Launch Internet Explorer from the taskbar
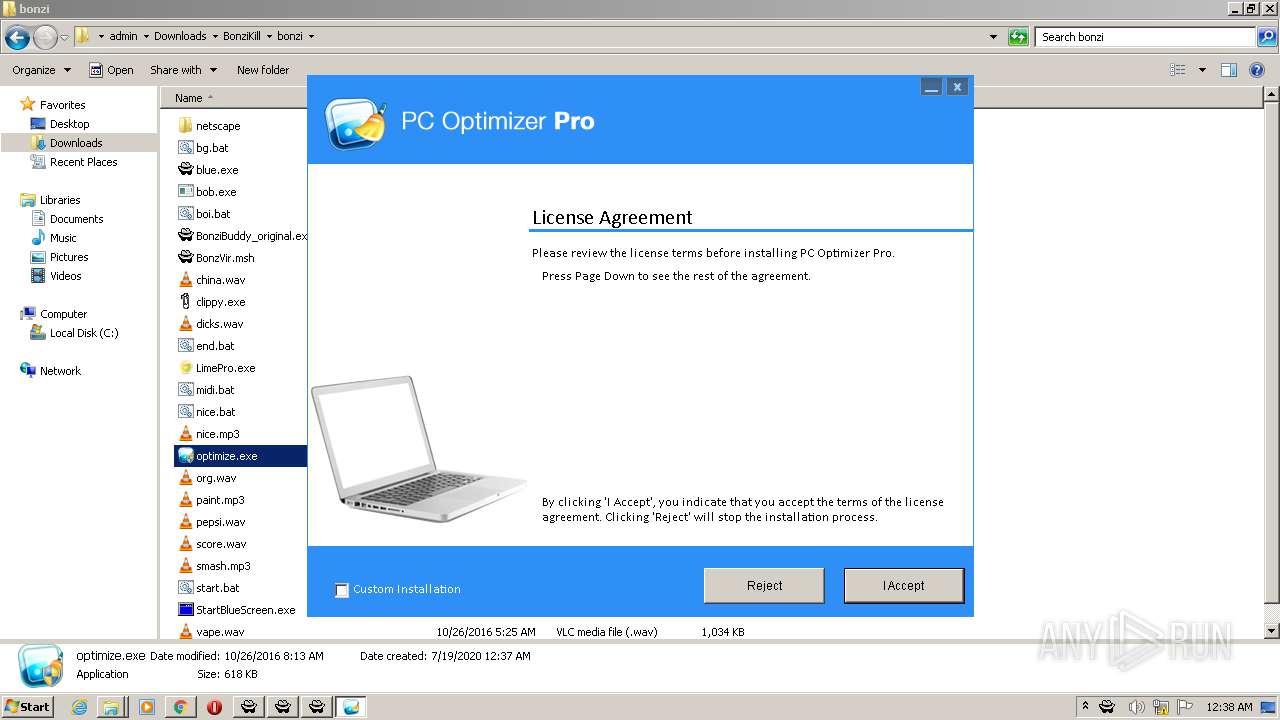 point(79,707)
